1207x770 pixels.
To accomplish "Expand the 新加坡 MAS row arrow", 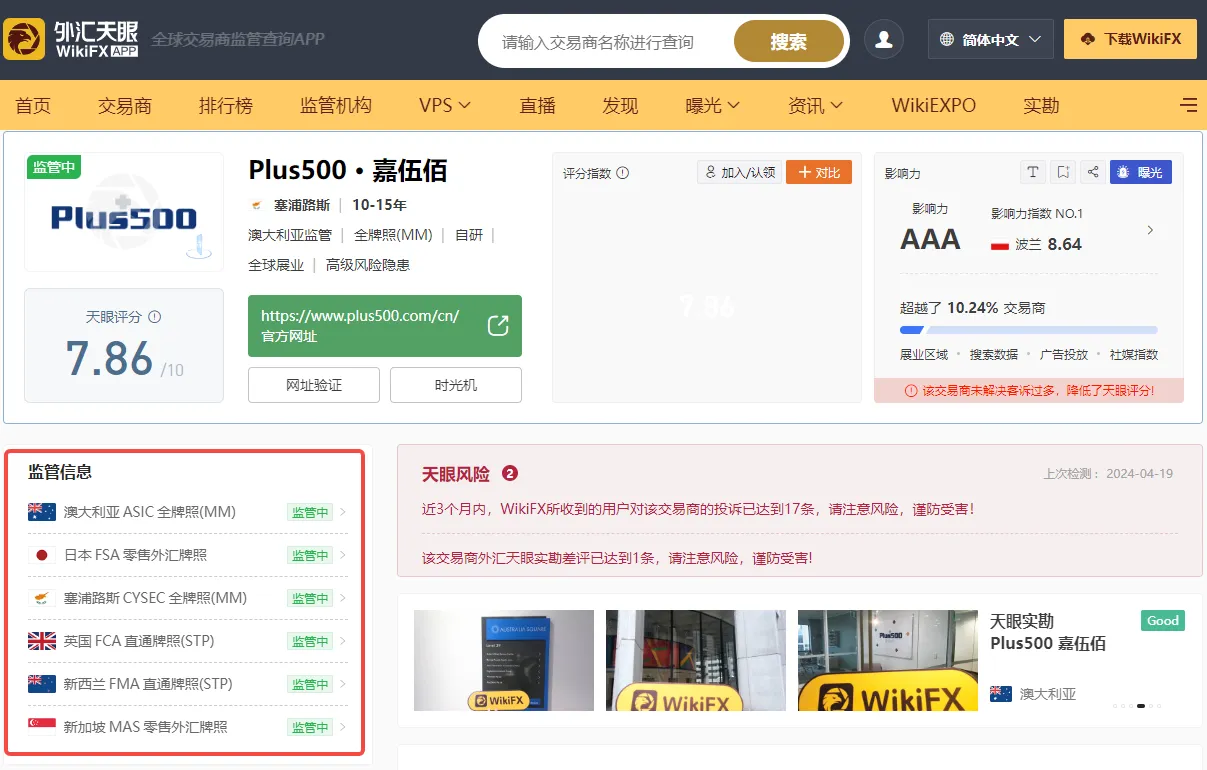I will pyautogui.click(x=343, y=727).
